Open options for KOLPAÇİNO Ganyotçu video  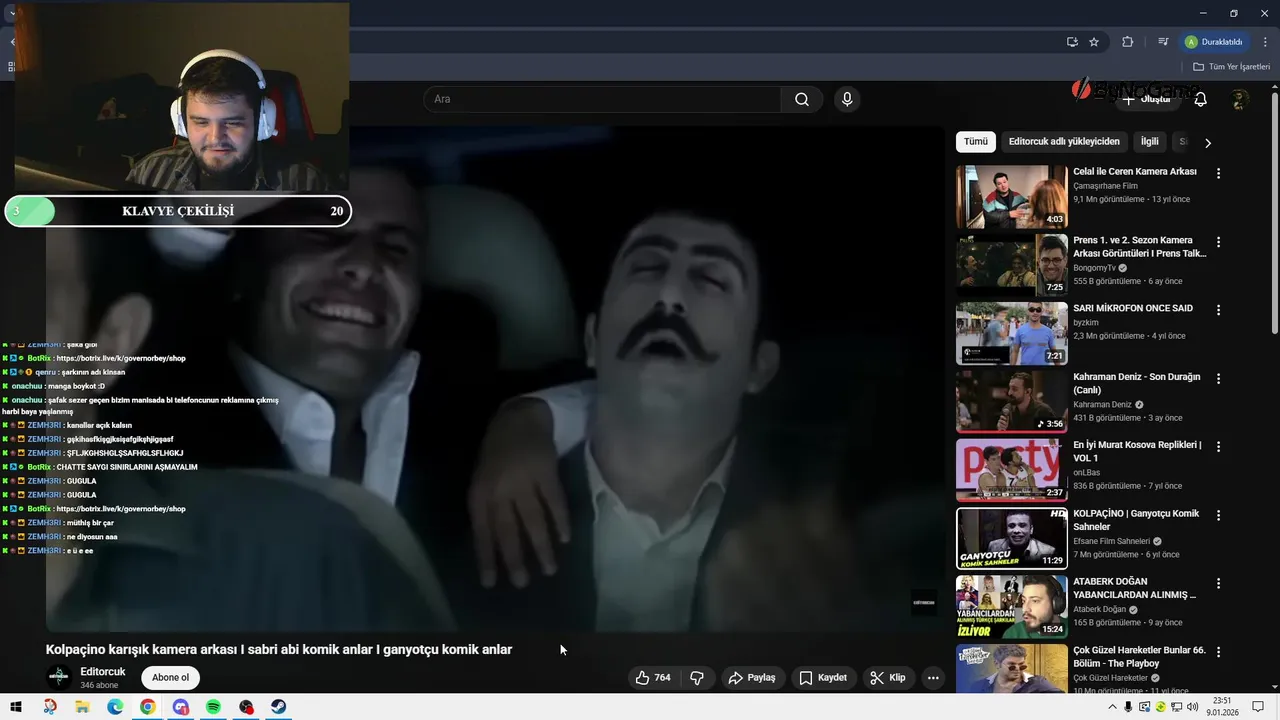[1218, 515]
